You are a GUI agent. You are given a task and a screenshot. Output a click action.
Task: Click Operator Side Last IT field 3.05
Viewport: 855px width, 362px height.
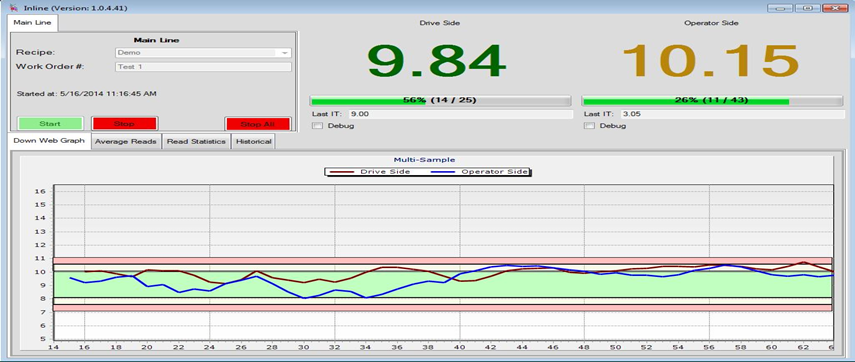tap(732, 114)
